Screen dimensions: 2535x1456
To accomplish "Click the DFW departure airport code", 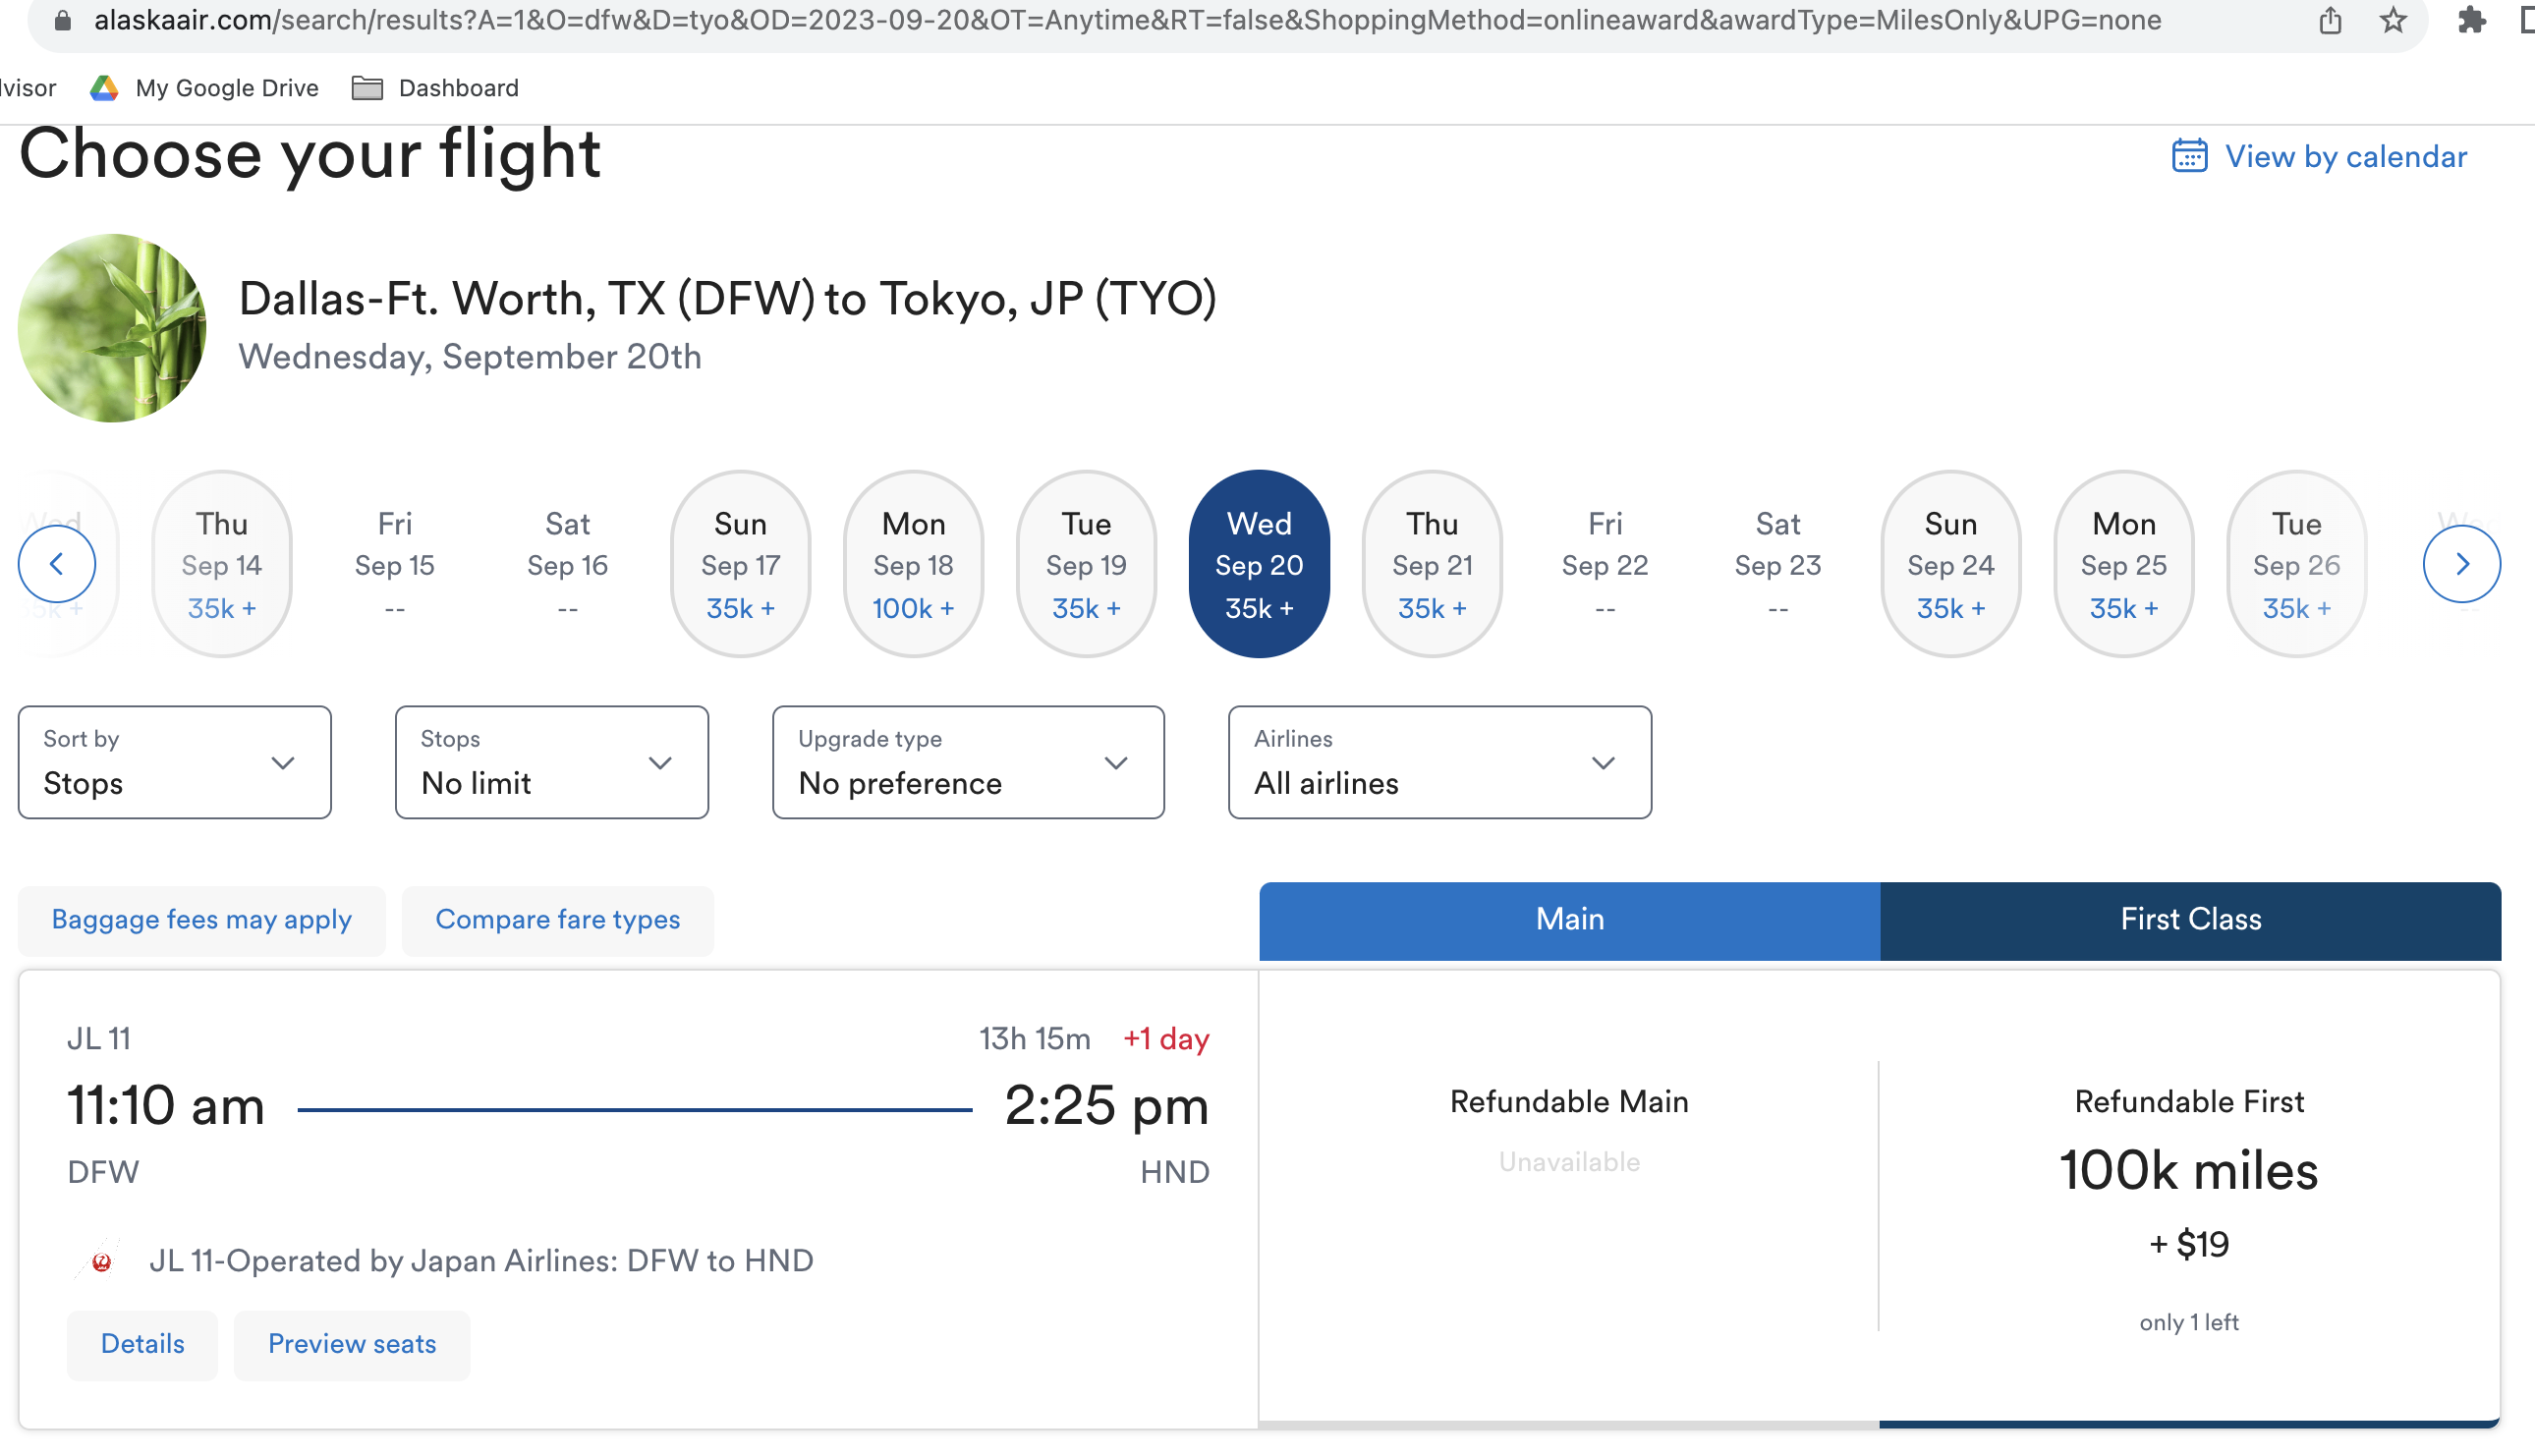I will click(x=103, y=1172).
